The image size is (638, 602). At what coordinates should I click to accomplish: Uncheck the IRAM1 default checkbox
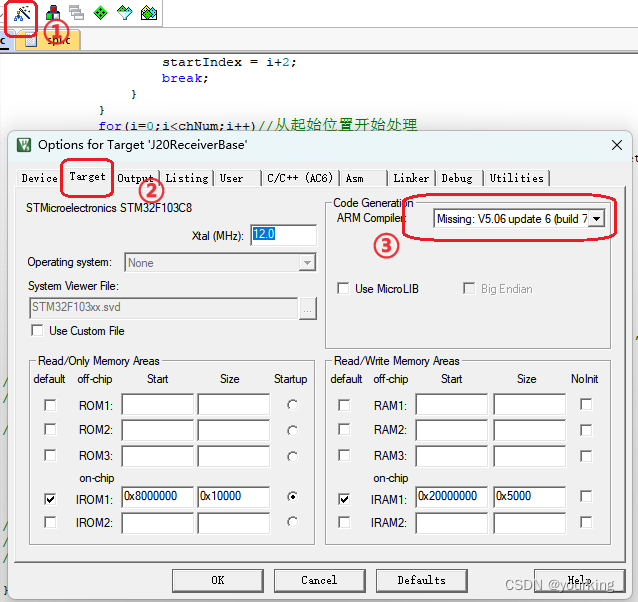pyautogui.click(x=344, y=499)
